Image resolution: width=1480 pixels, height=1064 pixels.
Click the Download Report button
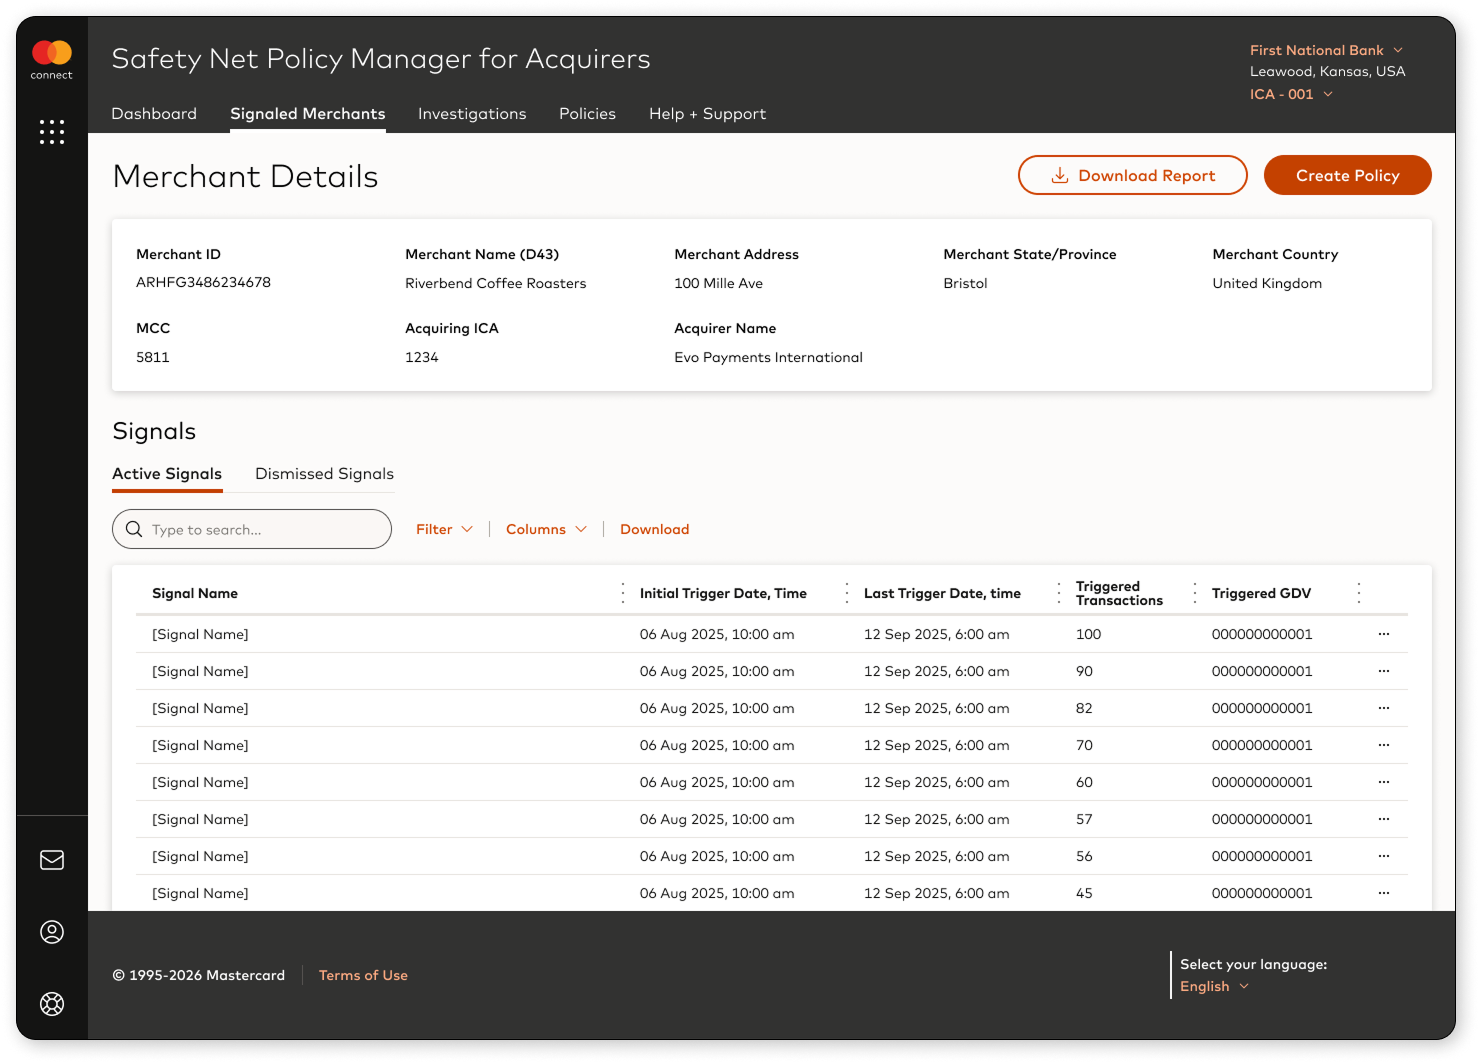coord(1132,175)
